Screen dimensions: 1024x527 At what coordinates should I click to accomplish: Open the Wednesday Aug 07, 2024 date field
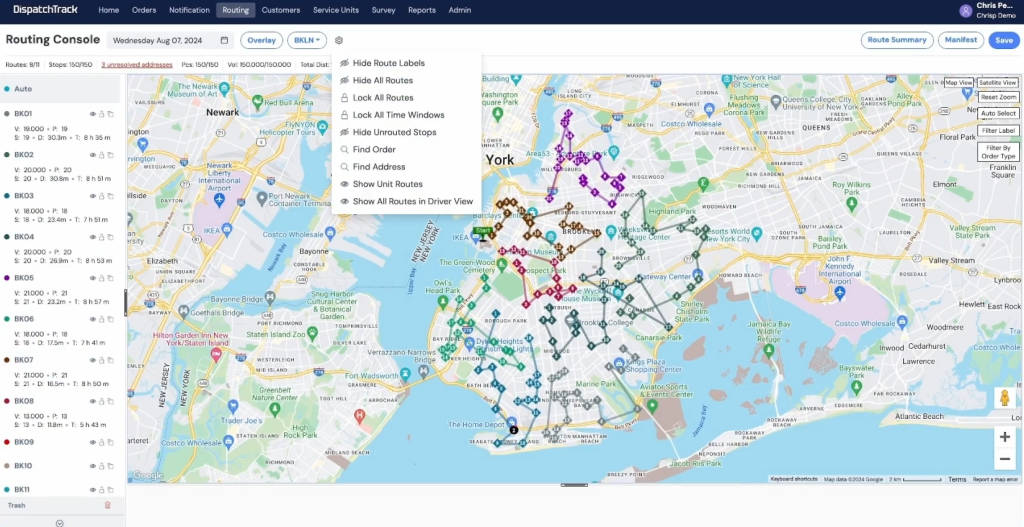170,40
